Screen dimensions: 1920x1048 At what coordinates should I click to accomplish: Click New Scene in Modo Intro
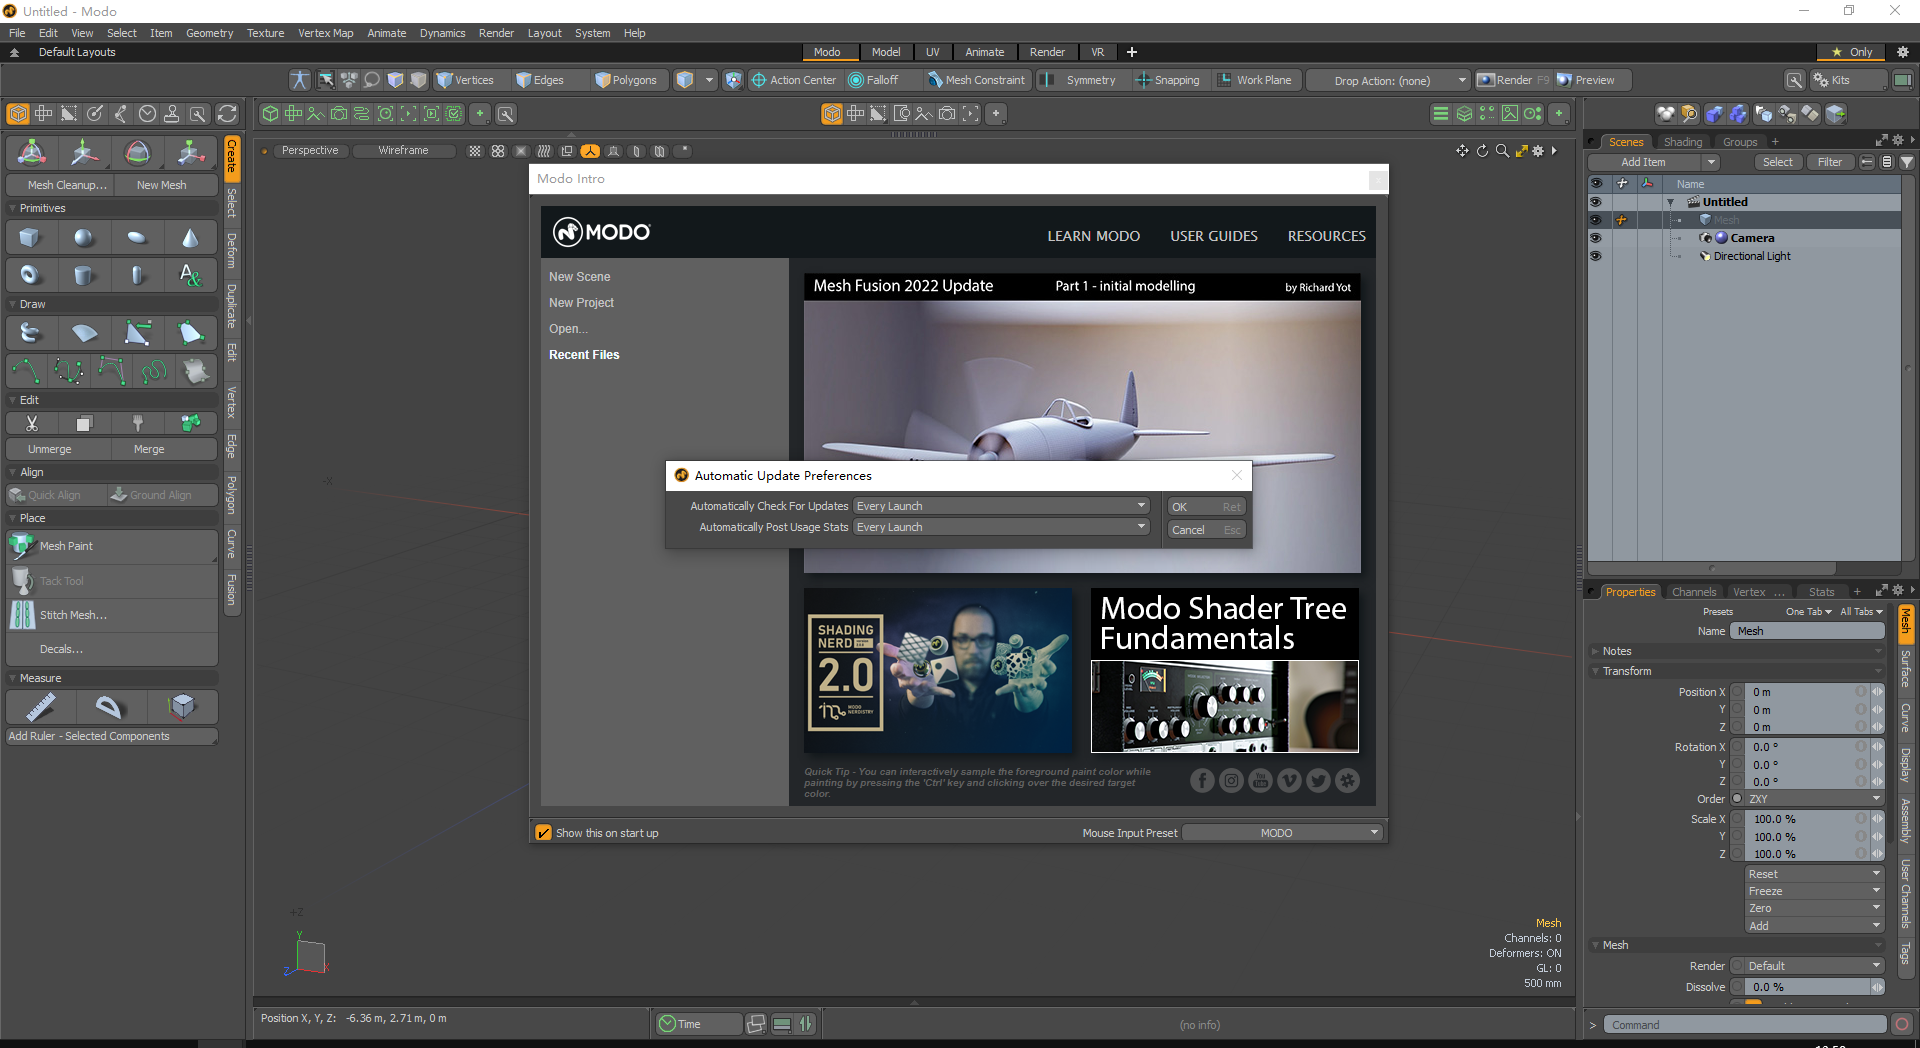(x=579, y=277)
